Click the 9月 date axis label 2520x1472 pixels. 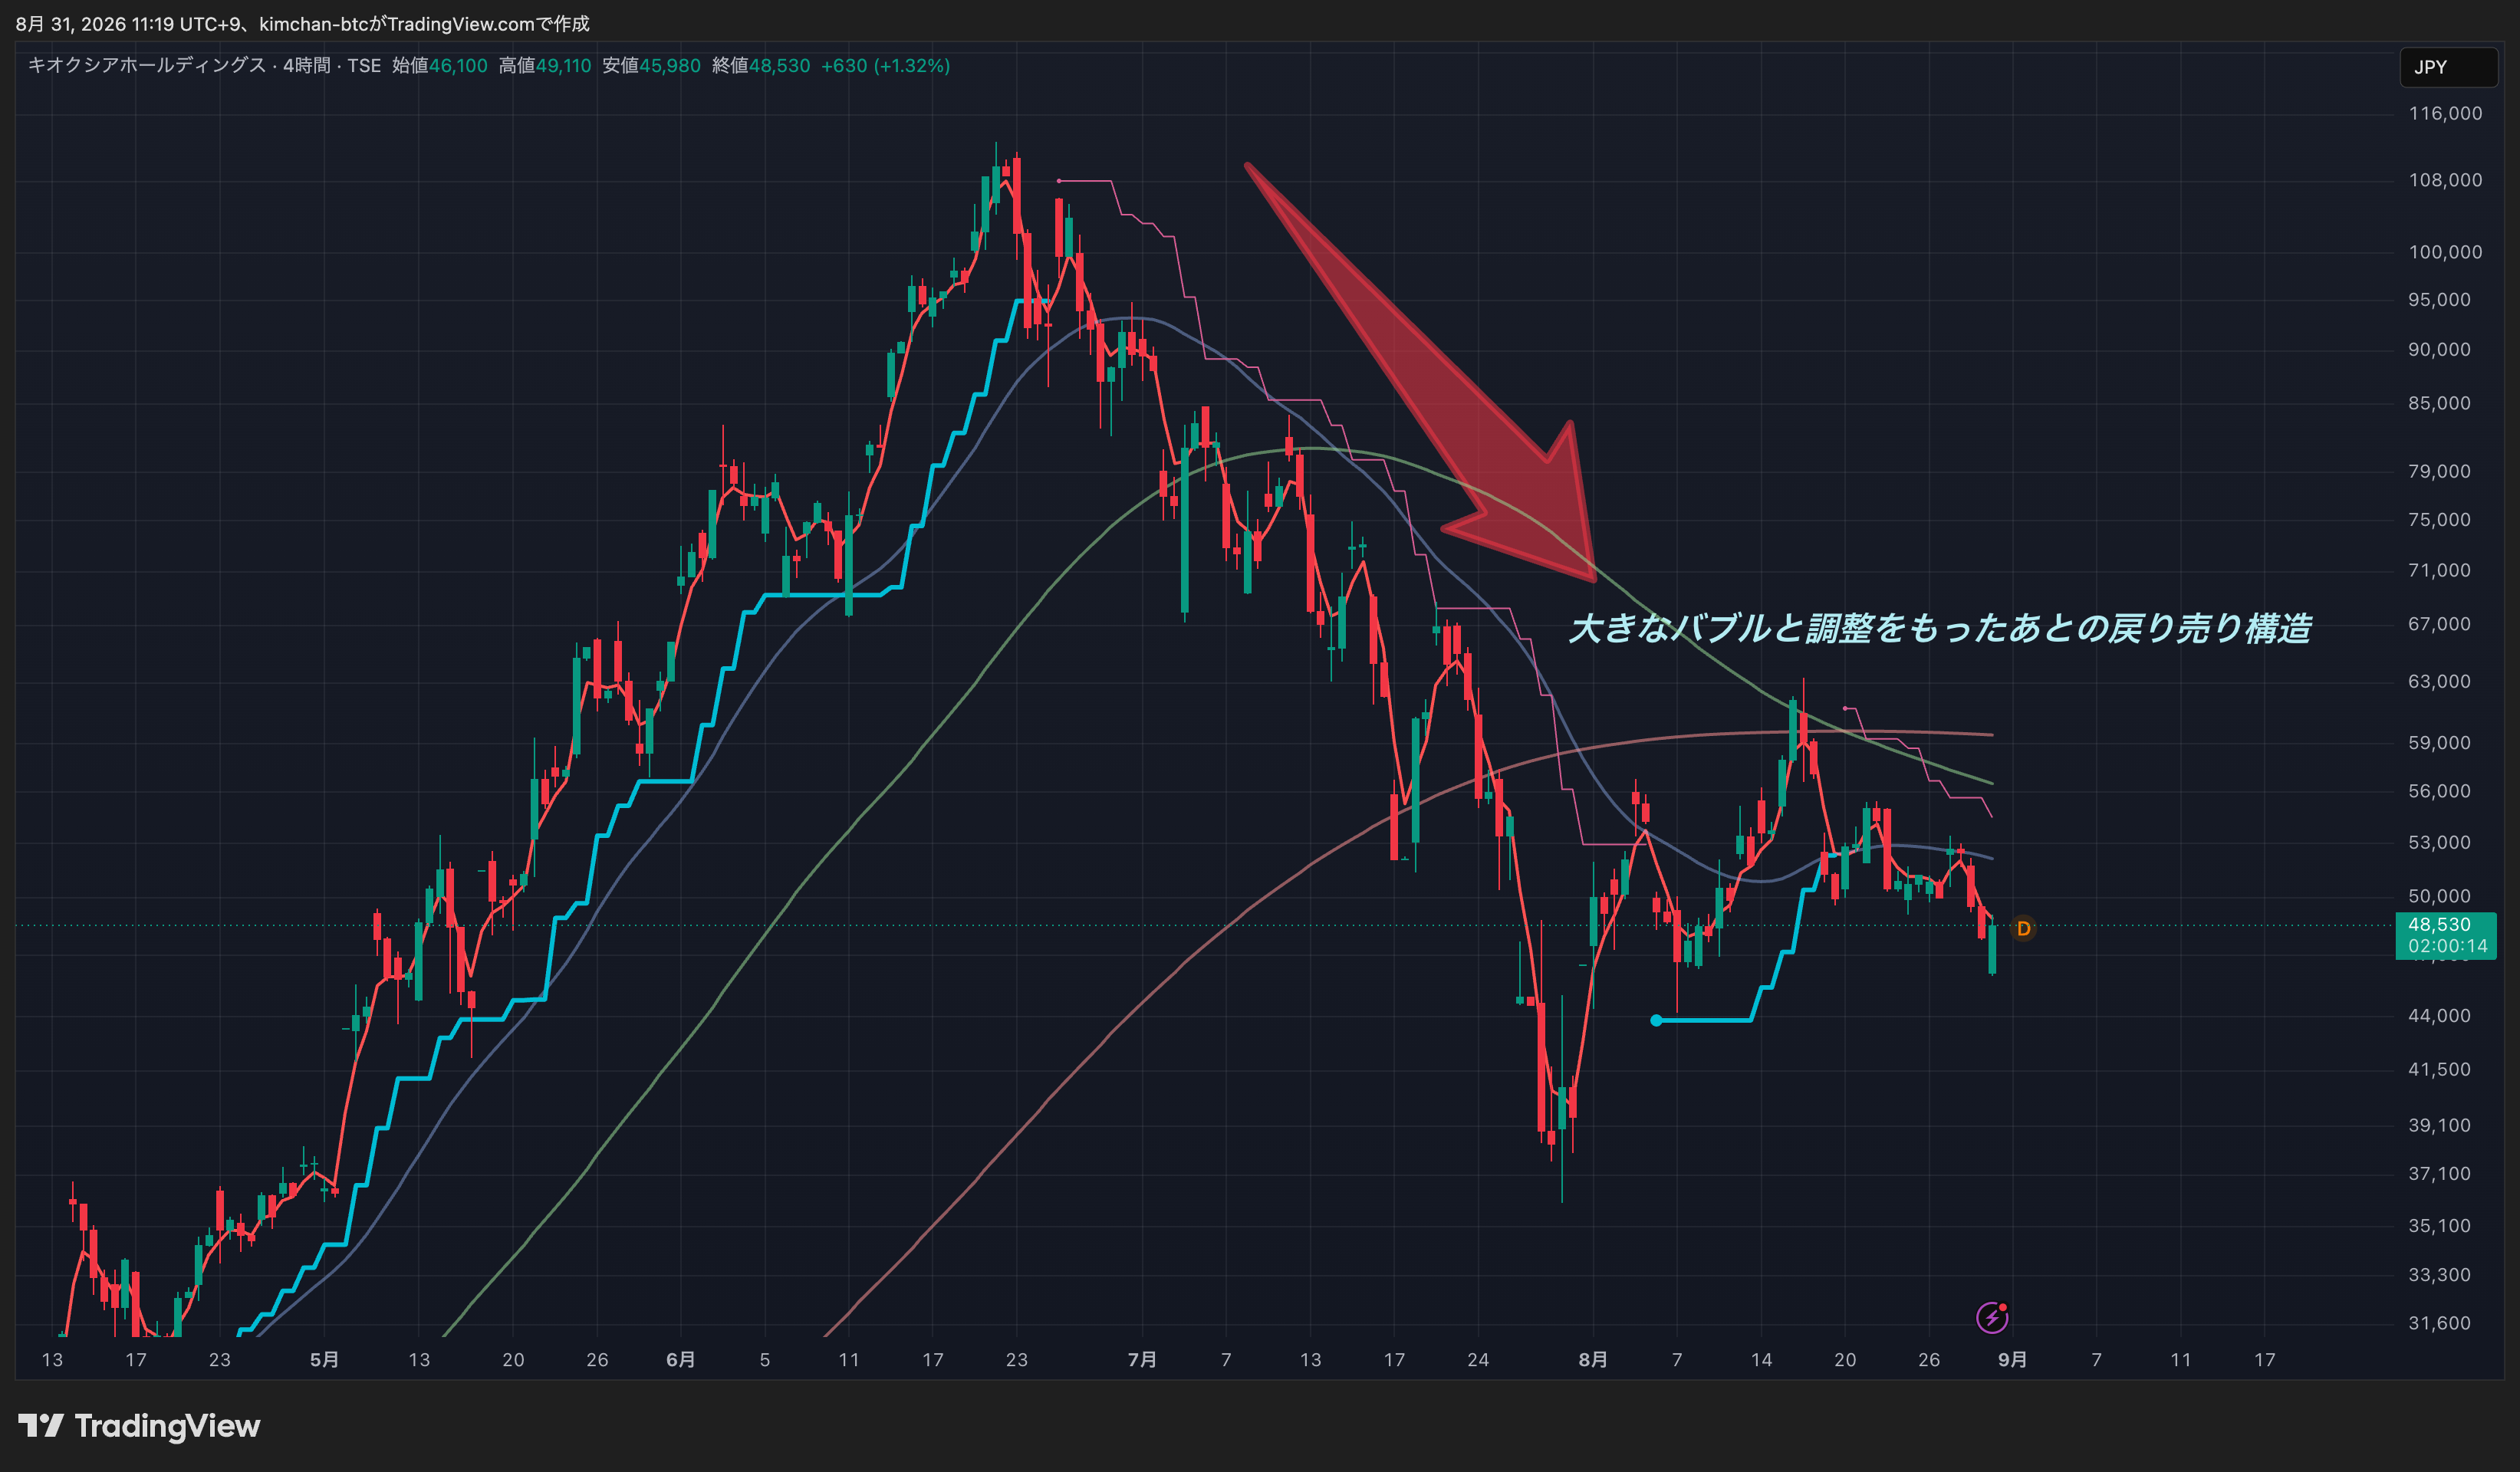coord(2013,1360)
